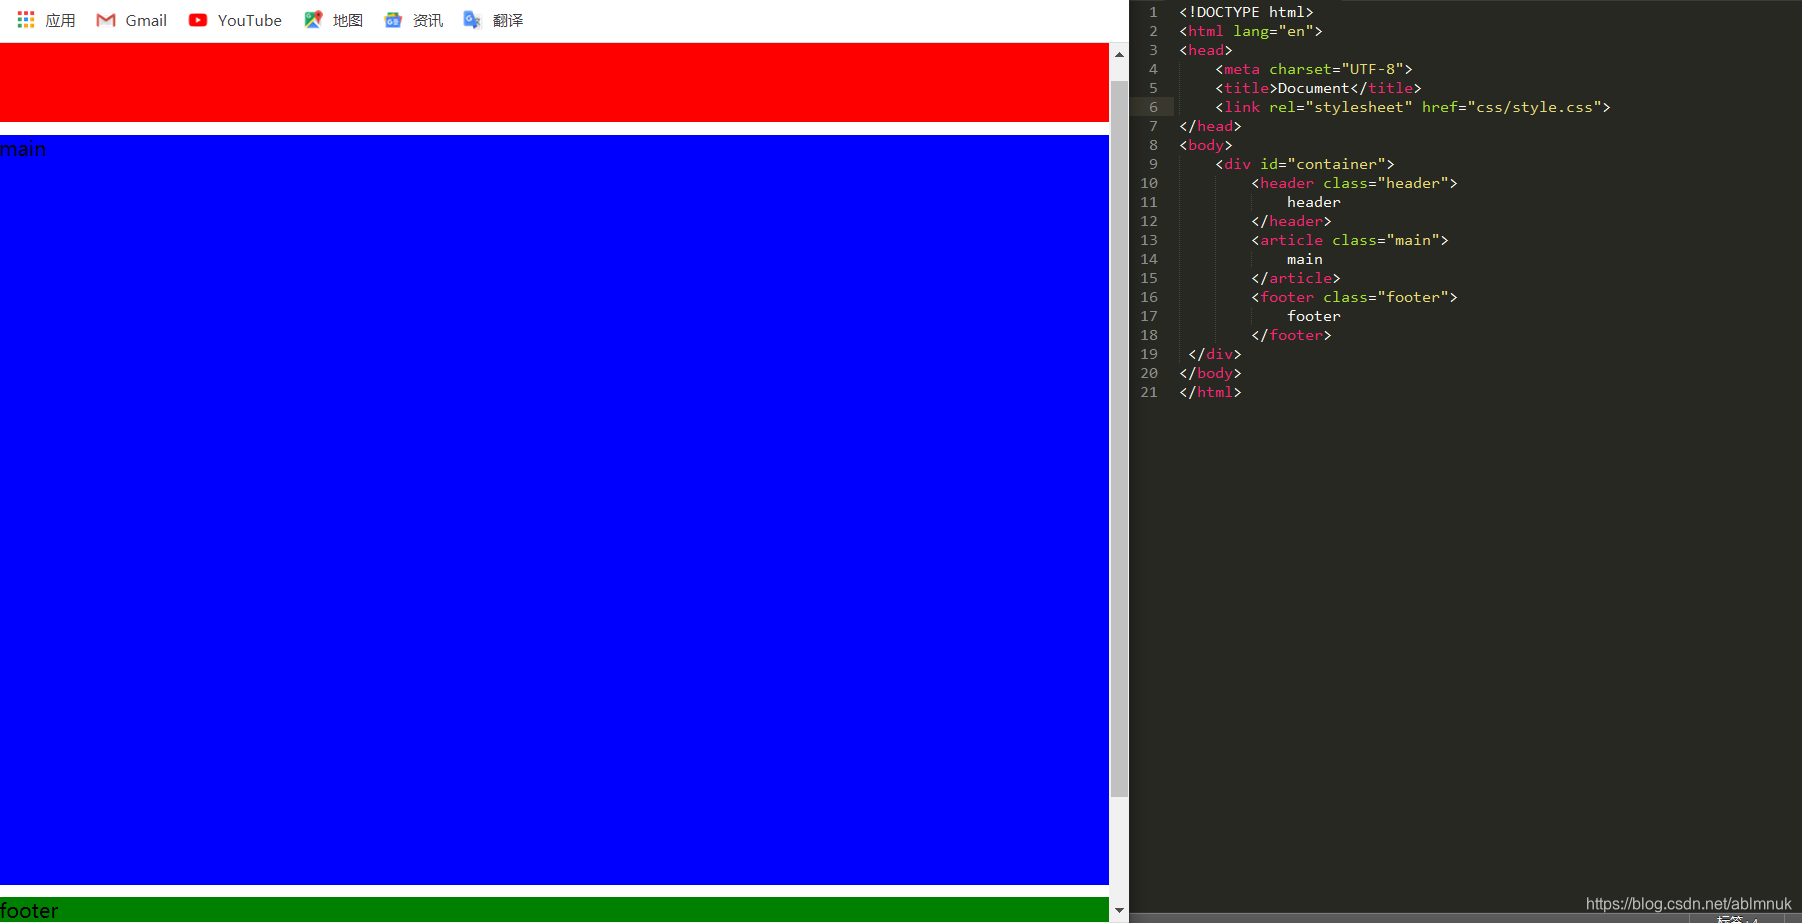Click the browser scrollbar up arrow
Viewport: 1802px width, 923px height.
point(1119,54)
